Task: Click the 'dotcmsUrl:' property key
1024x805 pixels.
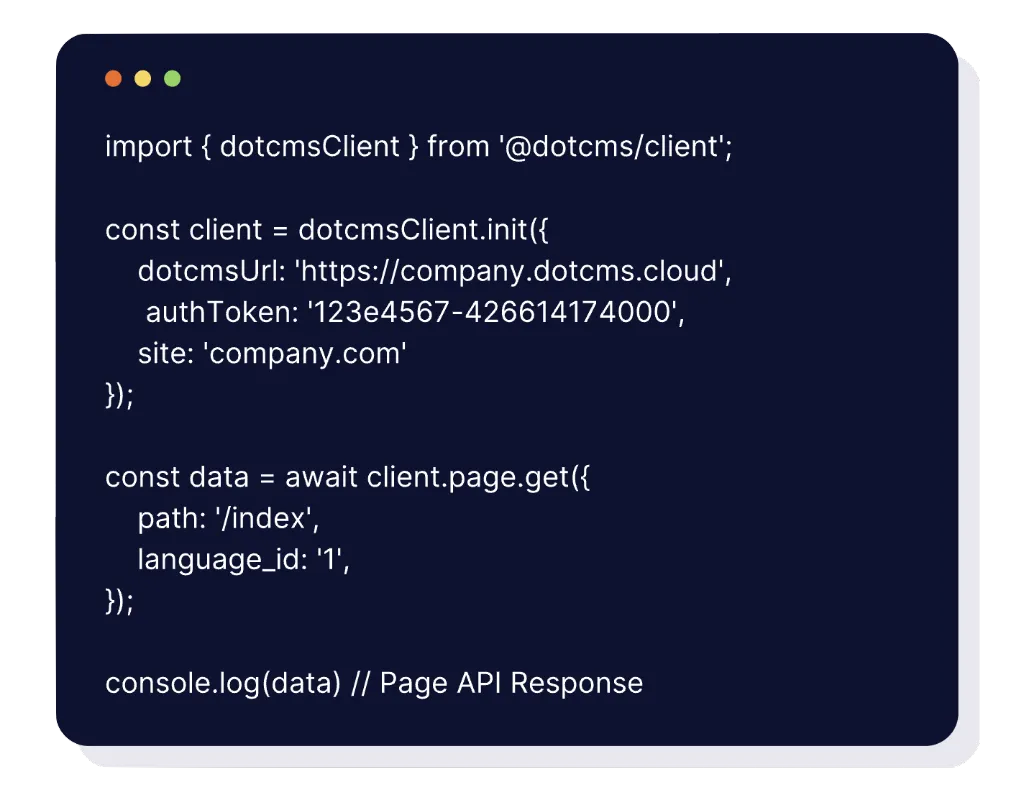Action: tap(210, 271)
